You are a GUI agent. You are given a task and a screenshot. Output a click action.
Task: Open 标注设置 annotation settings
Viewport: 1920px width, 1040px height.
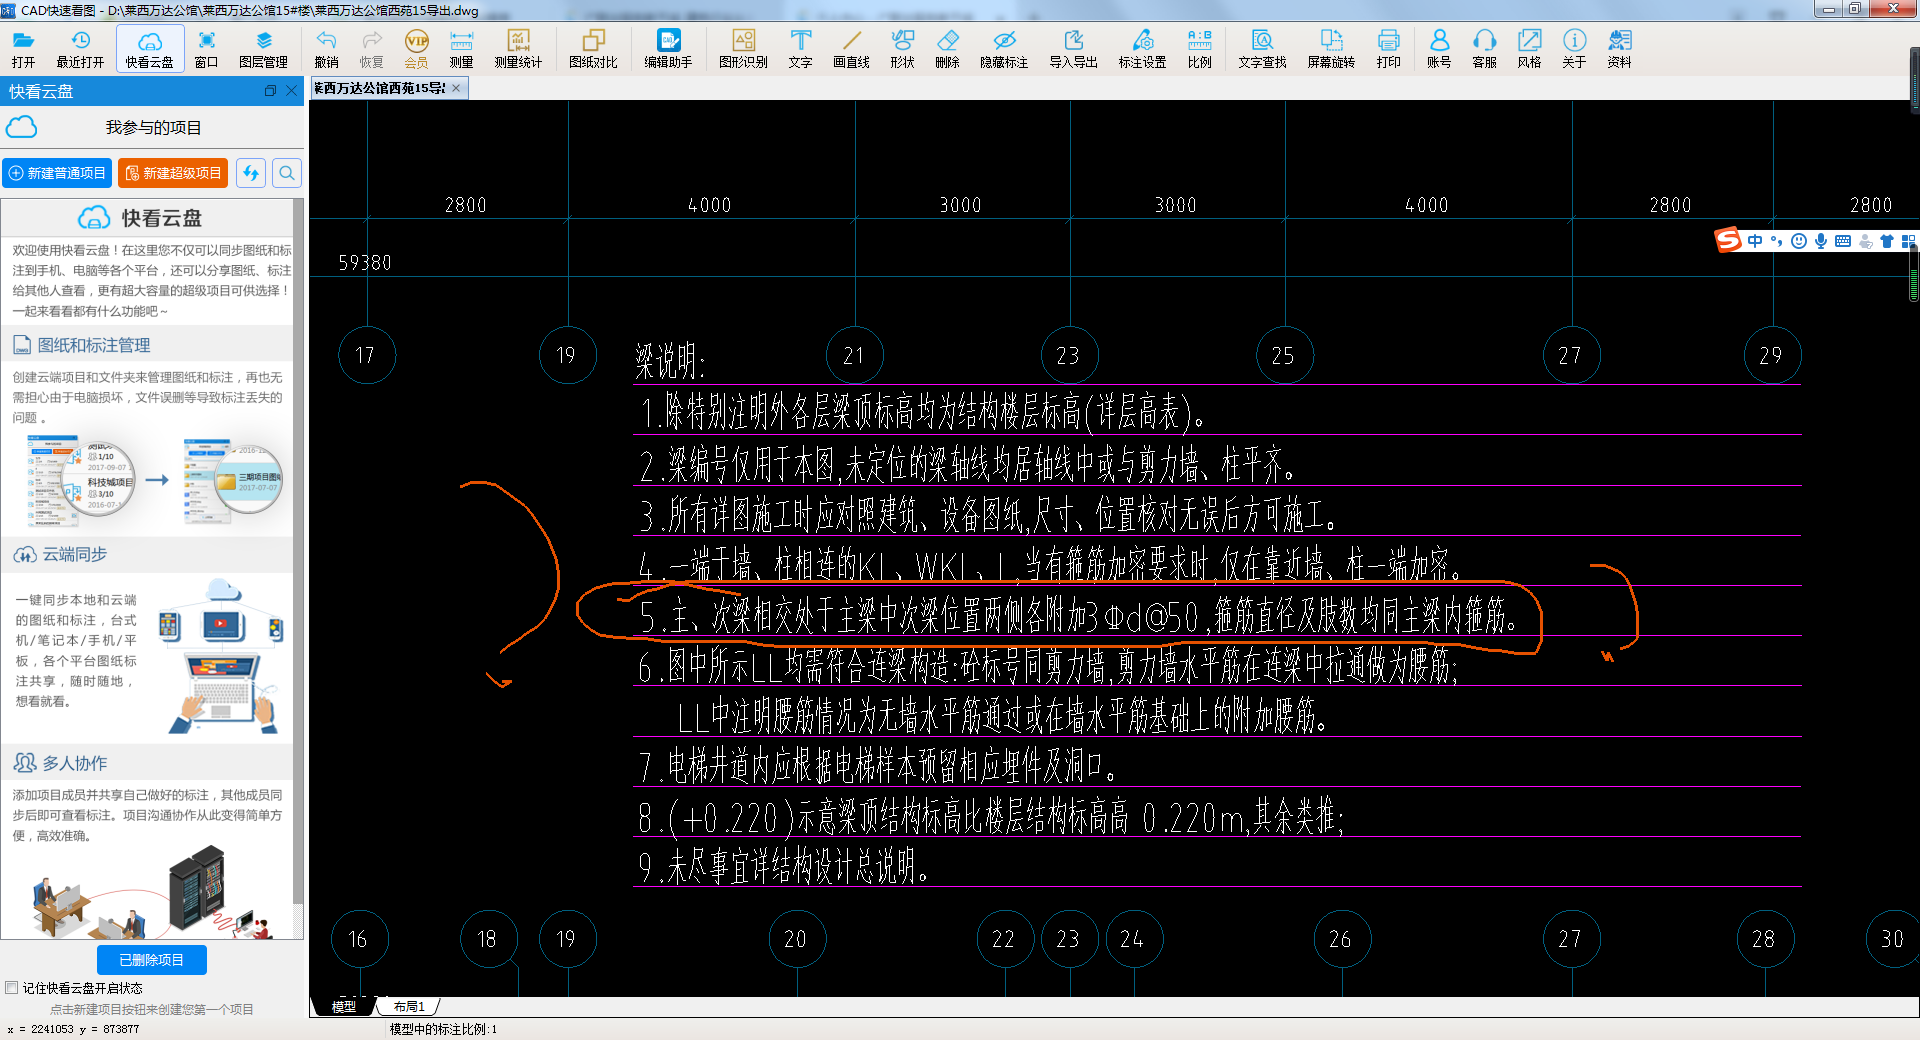pos(1142,48)
